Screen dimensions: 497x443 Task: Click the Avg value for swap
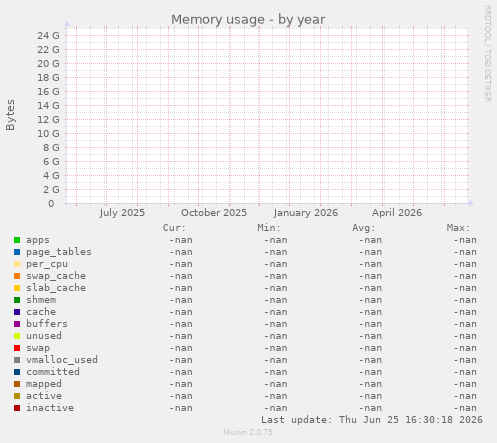click(370, 348)
